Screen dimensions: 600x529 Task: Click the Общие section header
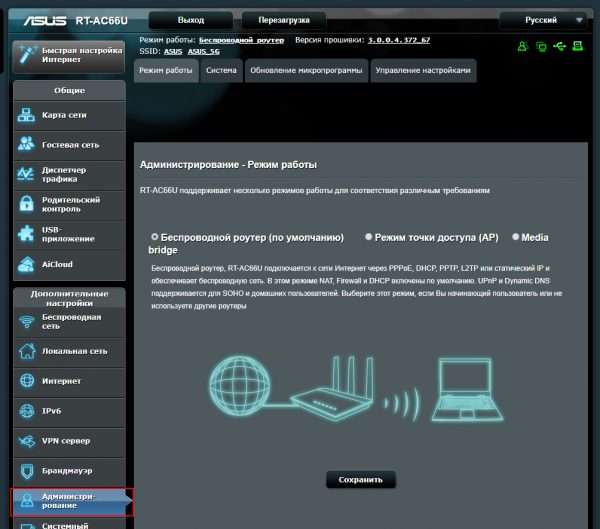point(69,90)
